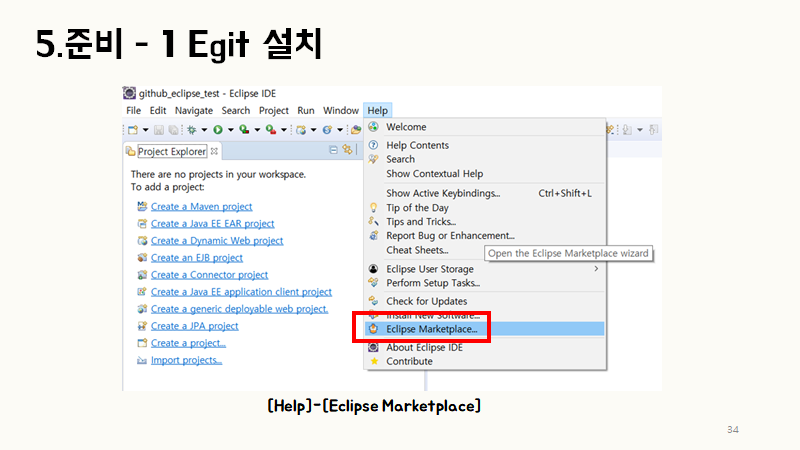Click the Contribute star item
The height and width of the screenshot is (450, 800).
coord(485,361)
